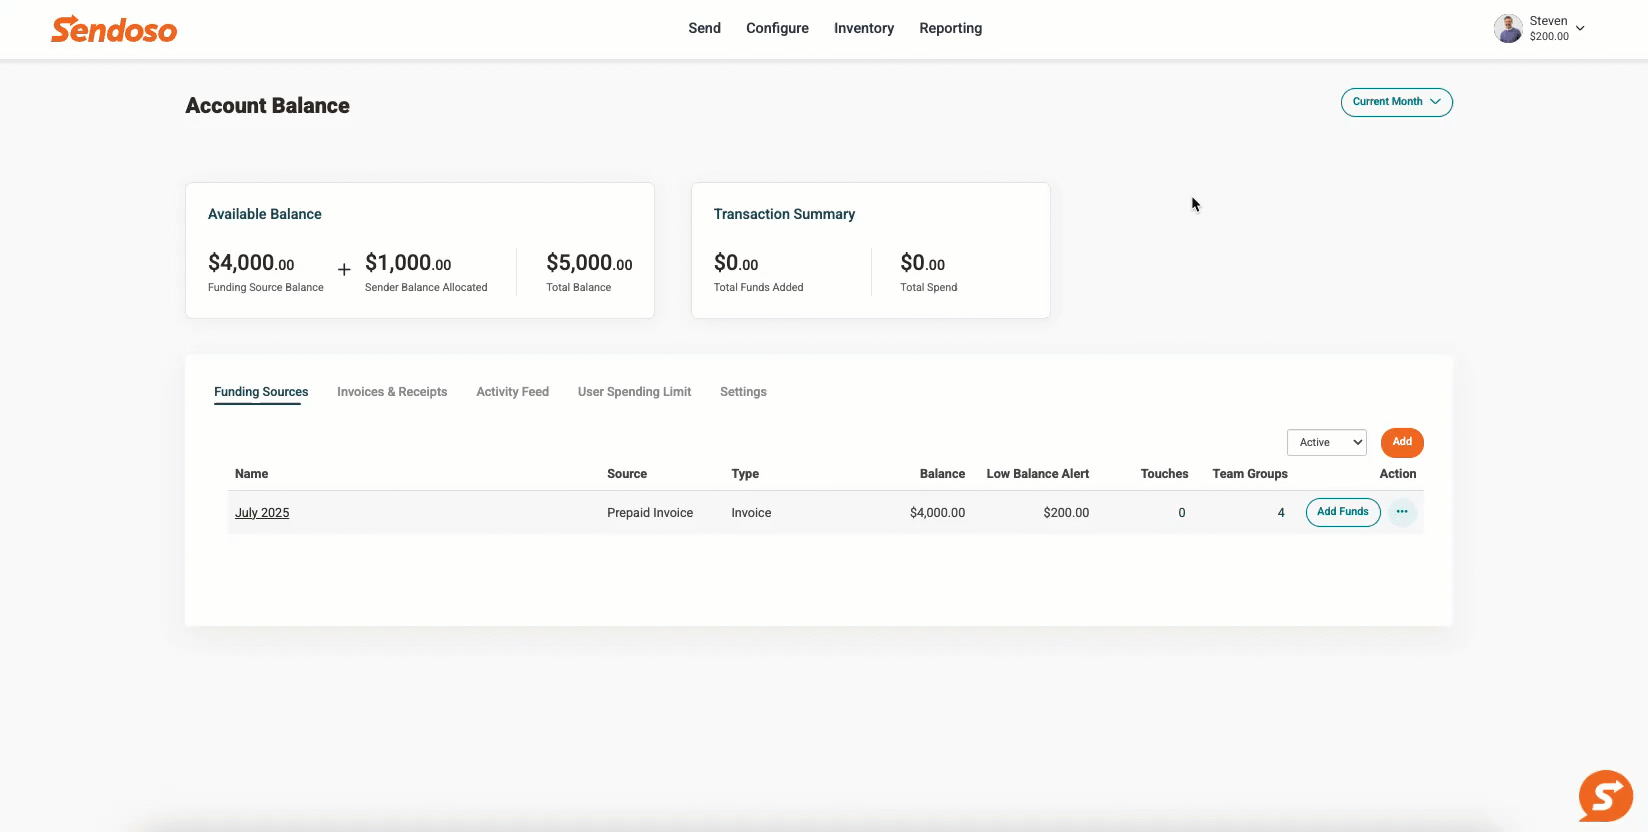This screenshot has height=832, width=1648.
Task: Click the Name column header
Action: (252, 474)
